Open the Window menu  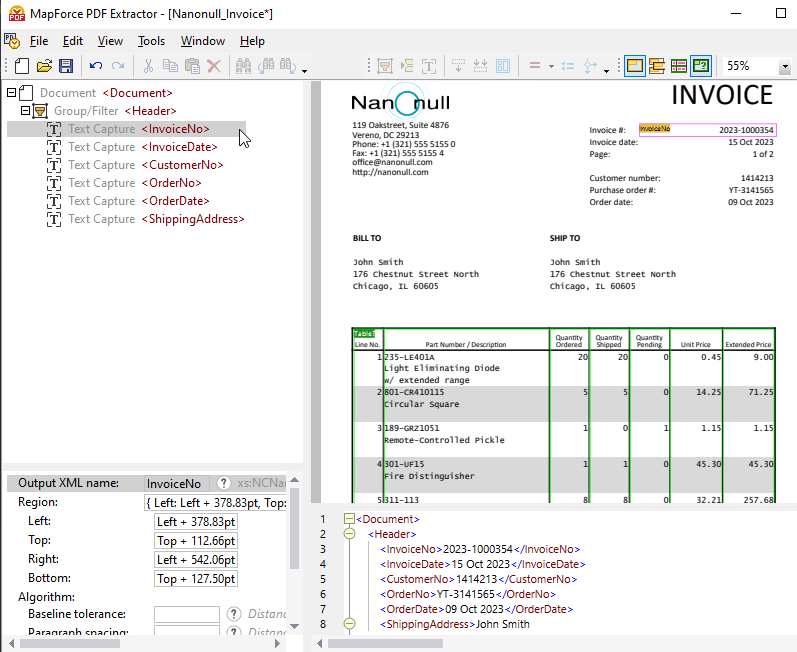point(202,41)
